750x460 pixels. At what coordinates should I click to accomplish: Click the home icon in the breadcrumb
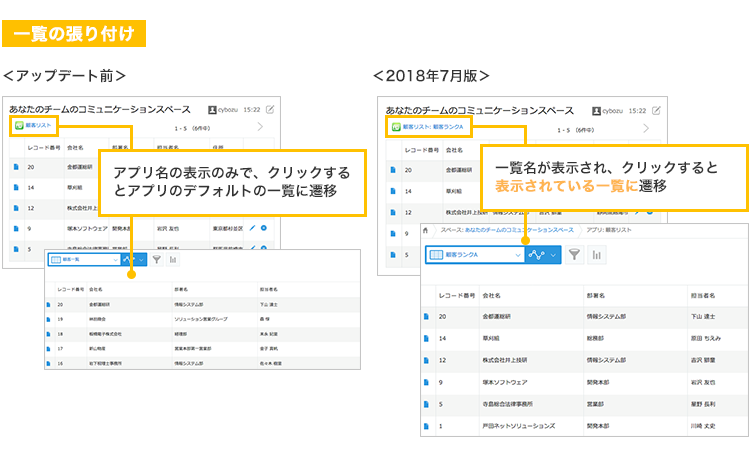point(427,229)
